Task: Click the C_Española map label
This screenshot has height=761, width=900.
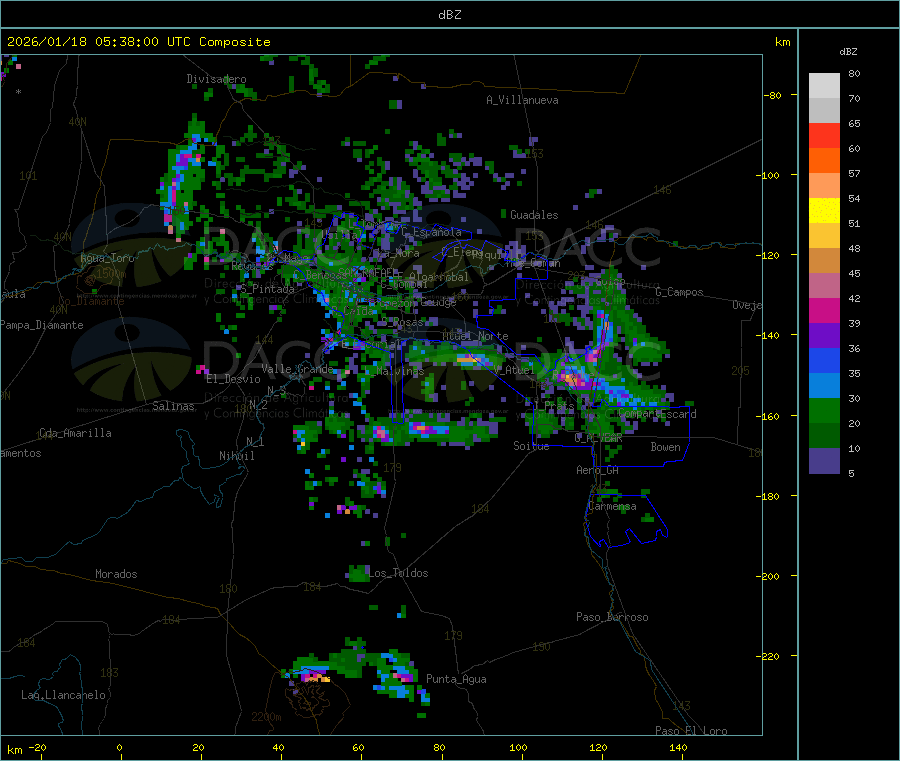Action: (x=432, y=232)
